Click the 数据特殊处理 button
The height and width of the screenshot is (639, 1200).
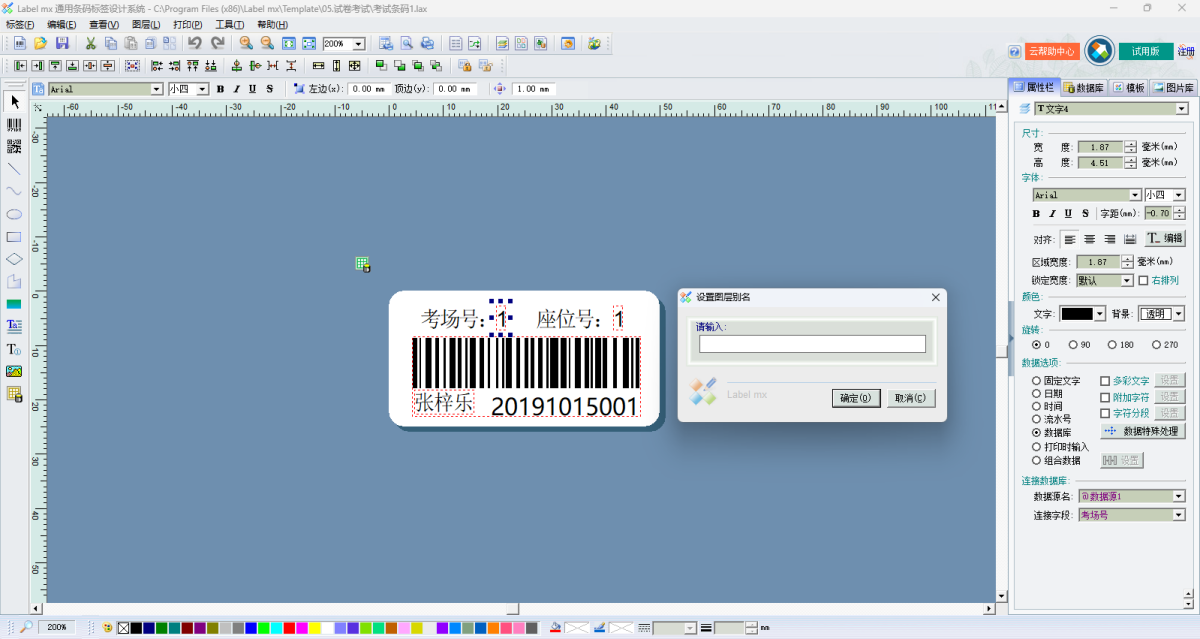(1143, 431)
